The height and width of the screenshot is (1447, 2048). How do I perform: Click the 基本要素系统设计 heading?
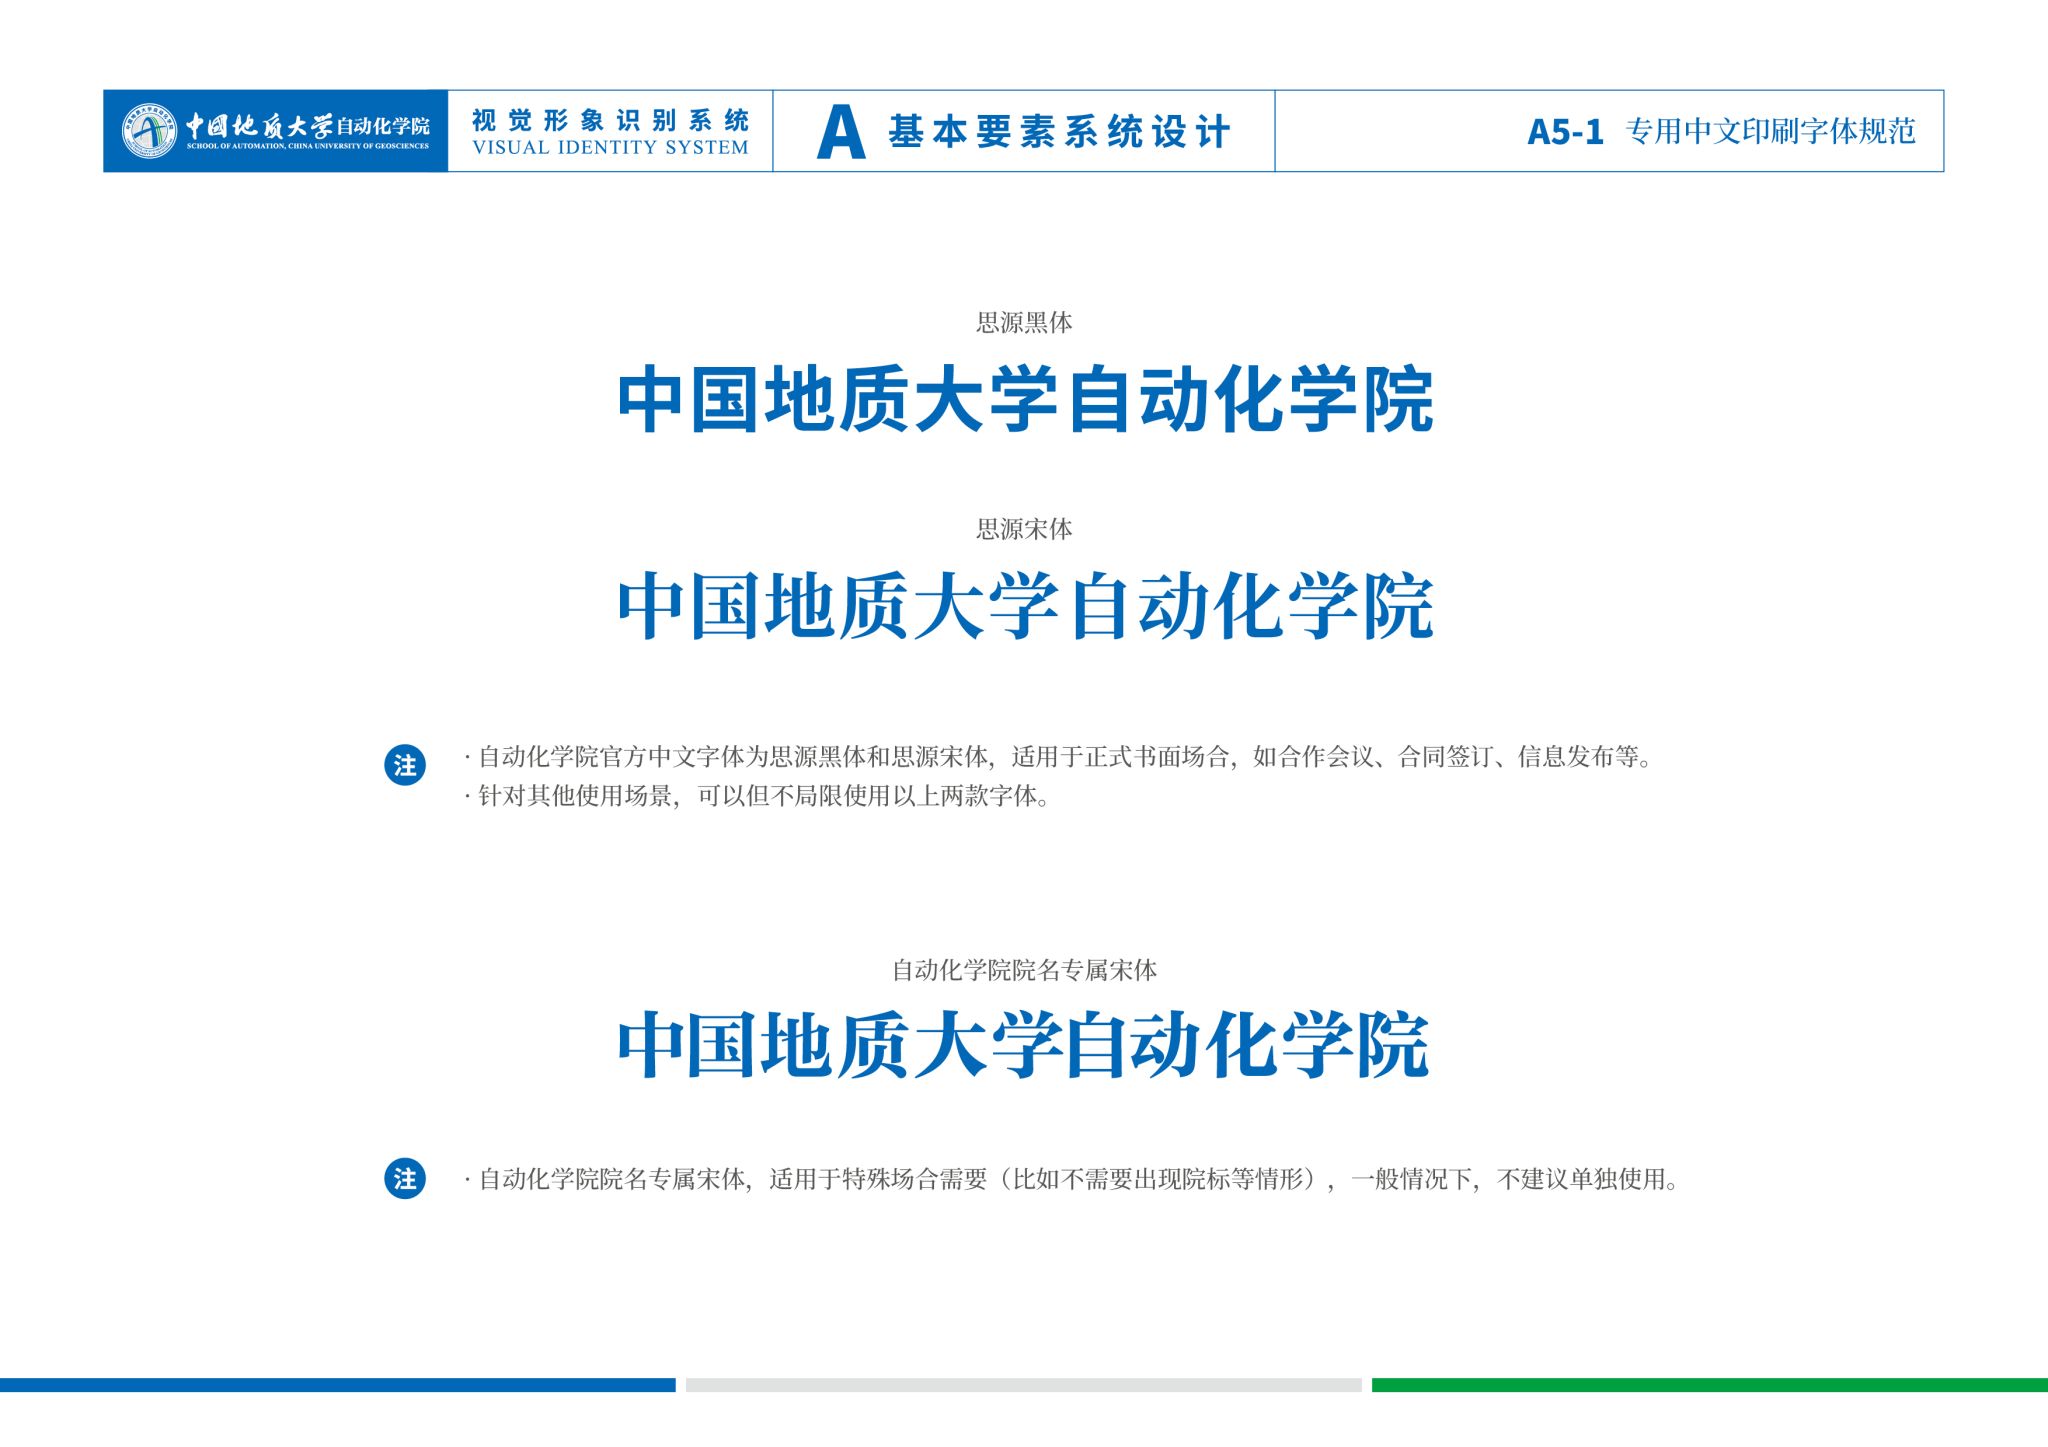coord(1058,132)
